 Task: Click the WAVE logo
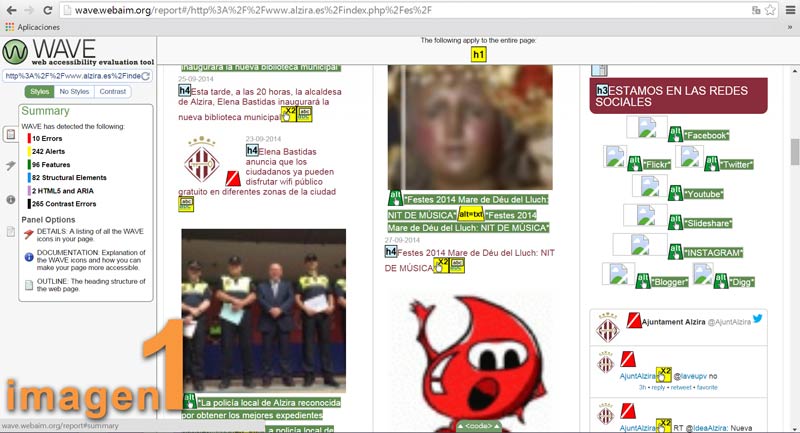[78, 52]
